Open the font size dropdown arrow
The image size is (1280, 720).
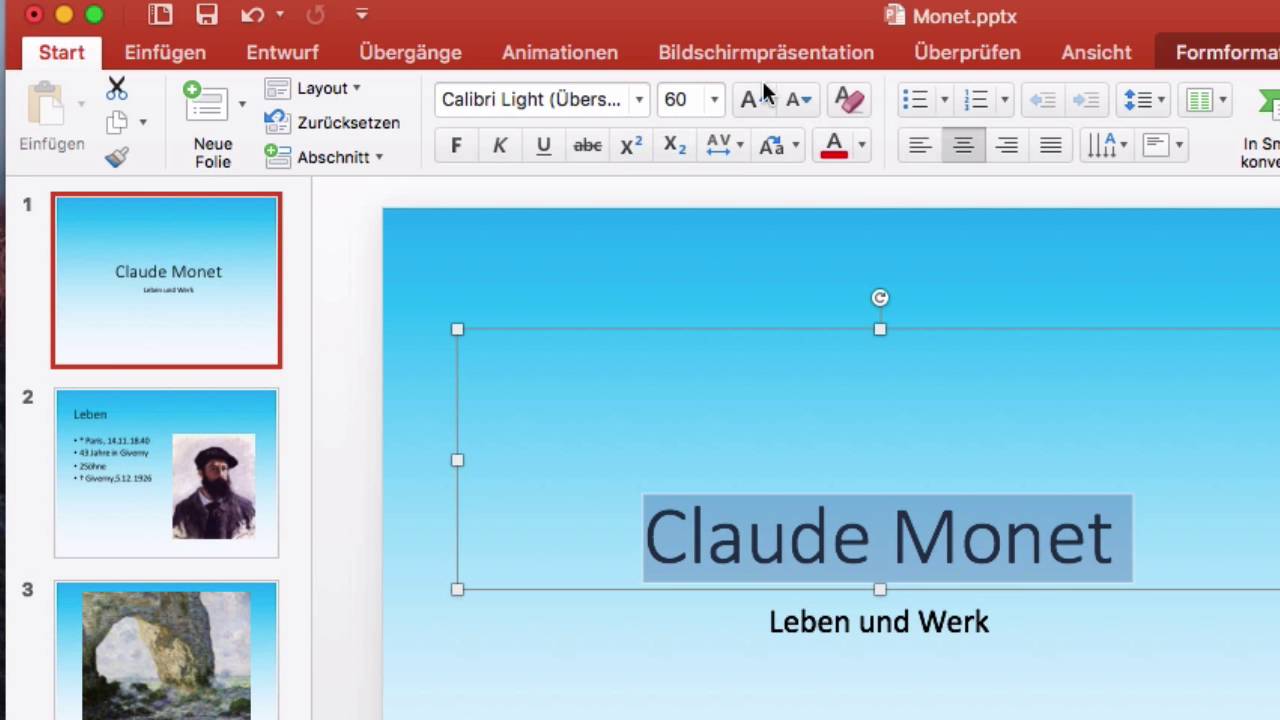tap(714, 99)
